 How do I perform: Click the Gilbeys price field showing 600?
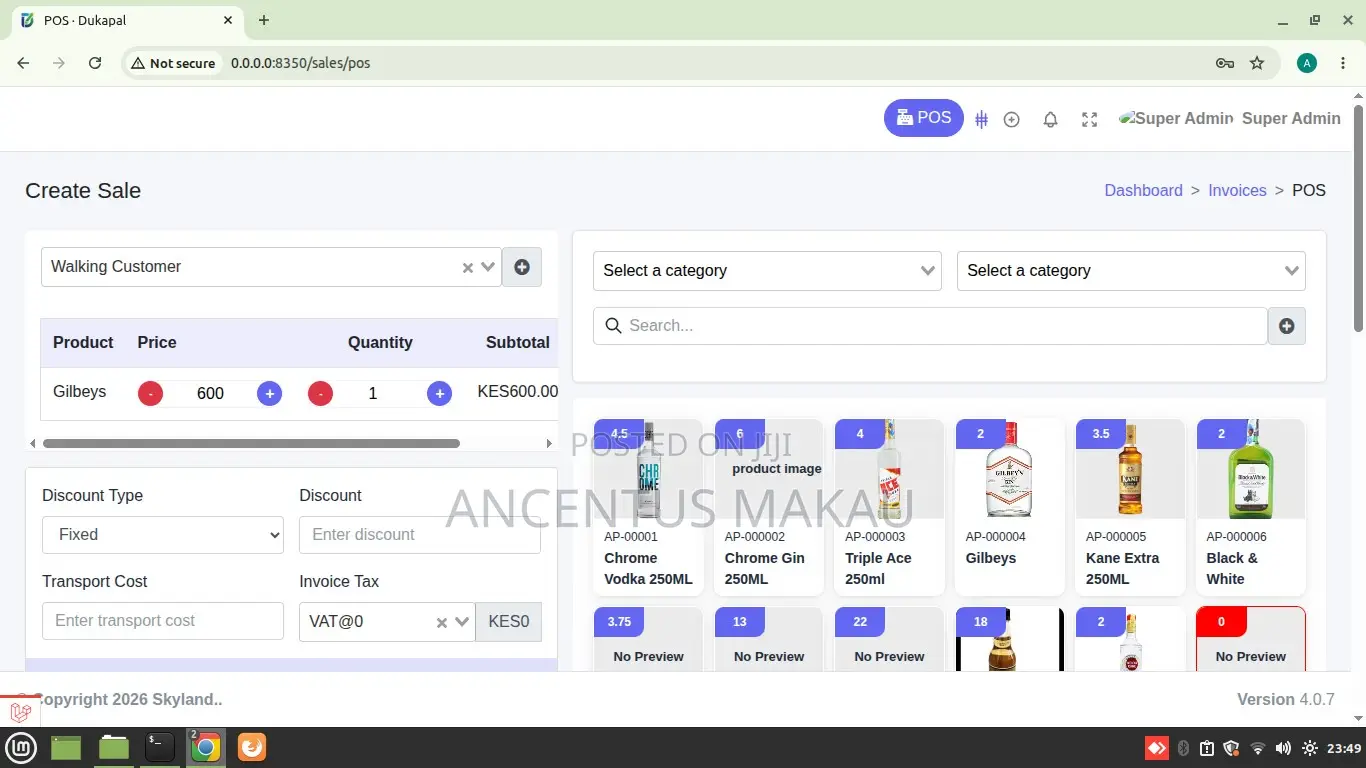click(210, 393)
